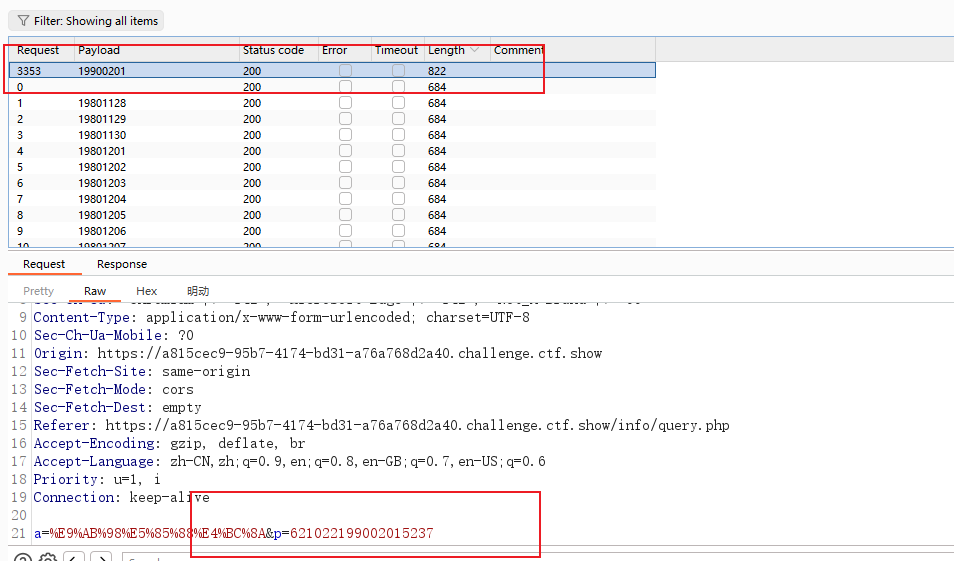Toggle Error checkbox for payload 19801204

(346, 198)
